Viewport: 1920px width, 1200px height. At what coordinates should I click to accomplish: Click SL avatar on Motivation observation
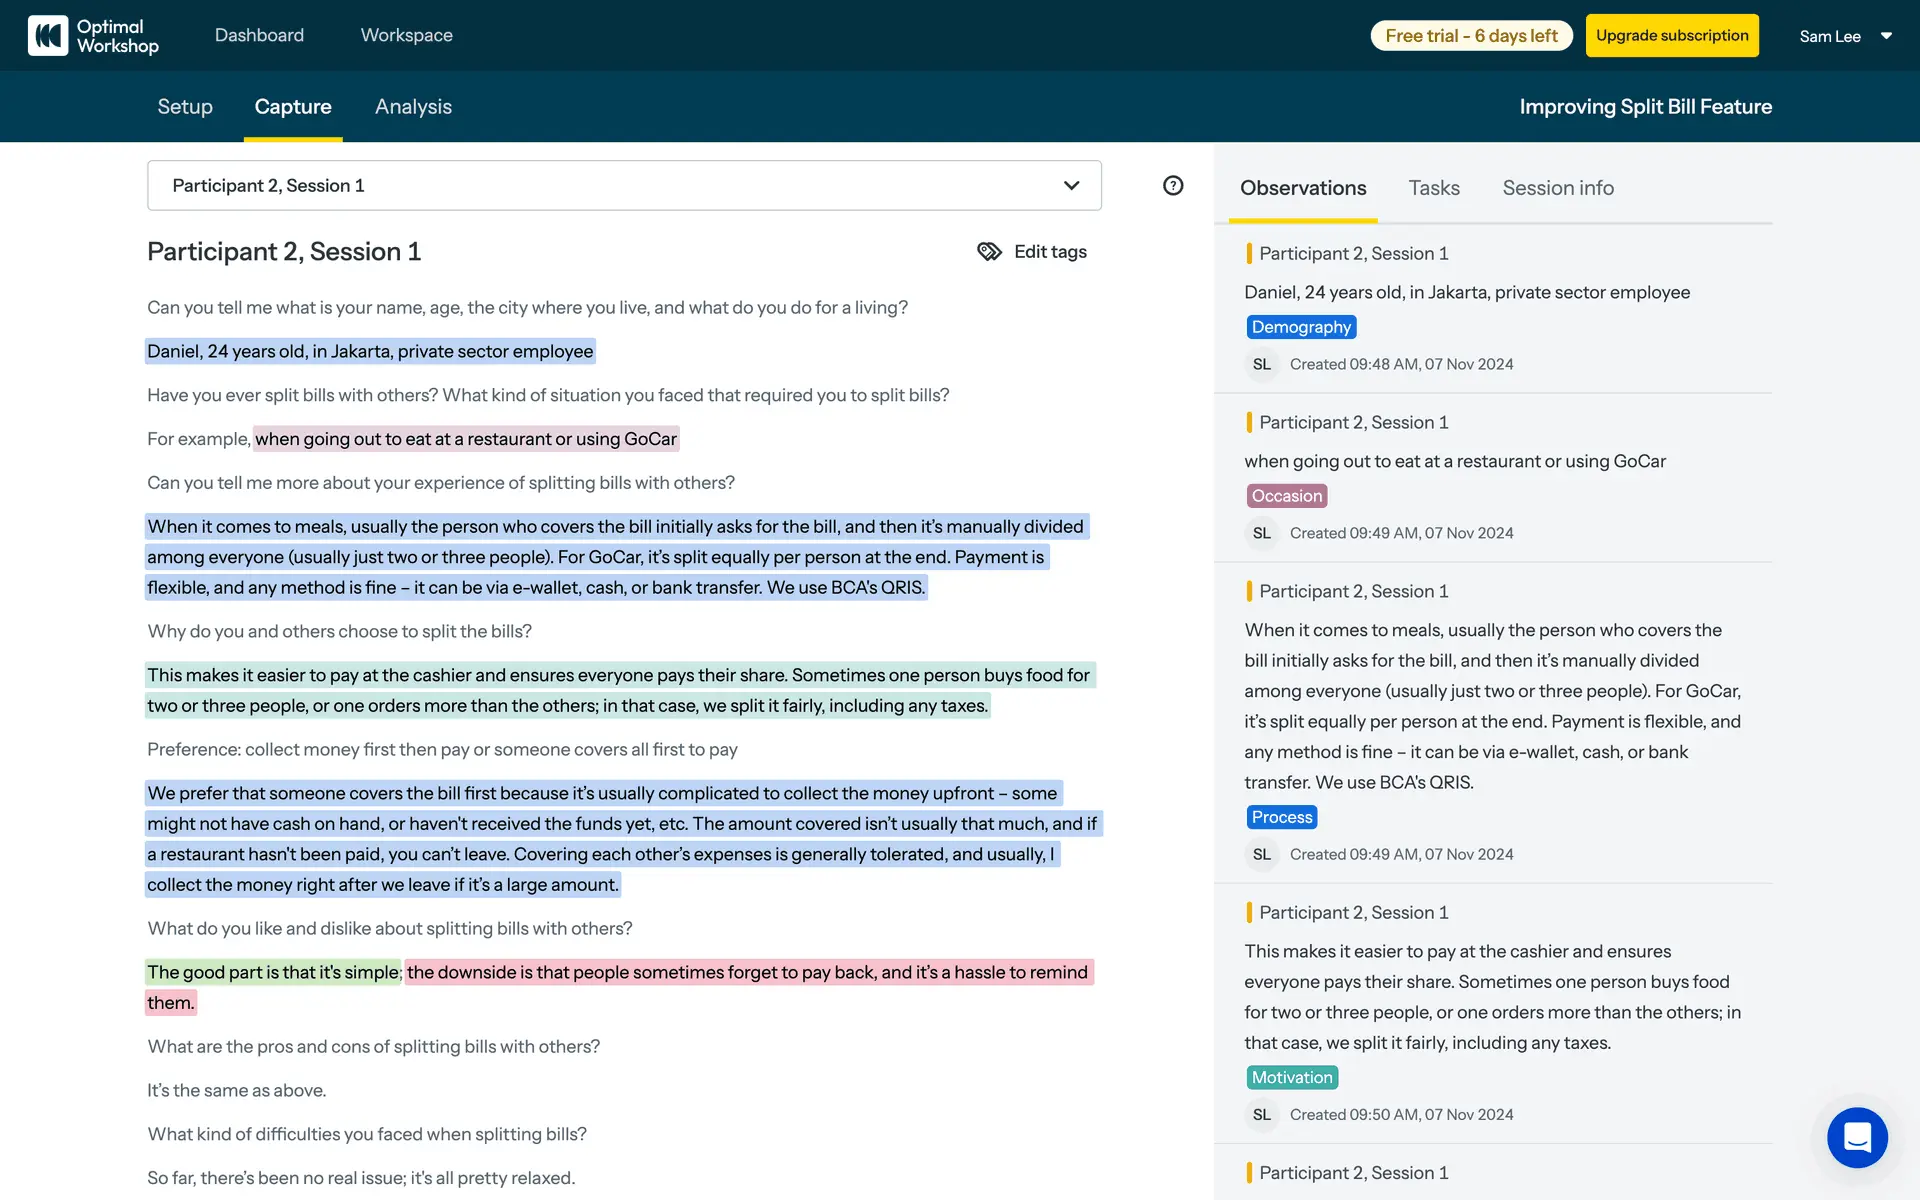[x=1262, y=1115]
